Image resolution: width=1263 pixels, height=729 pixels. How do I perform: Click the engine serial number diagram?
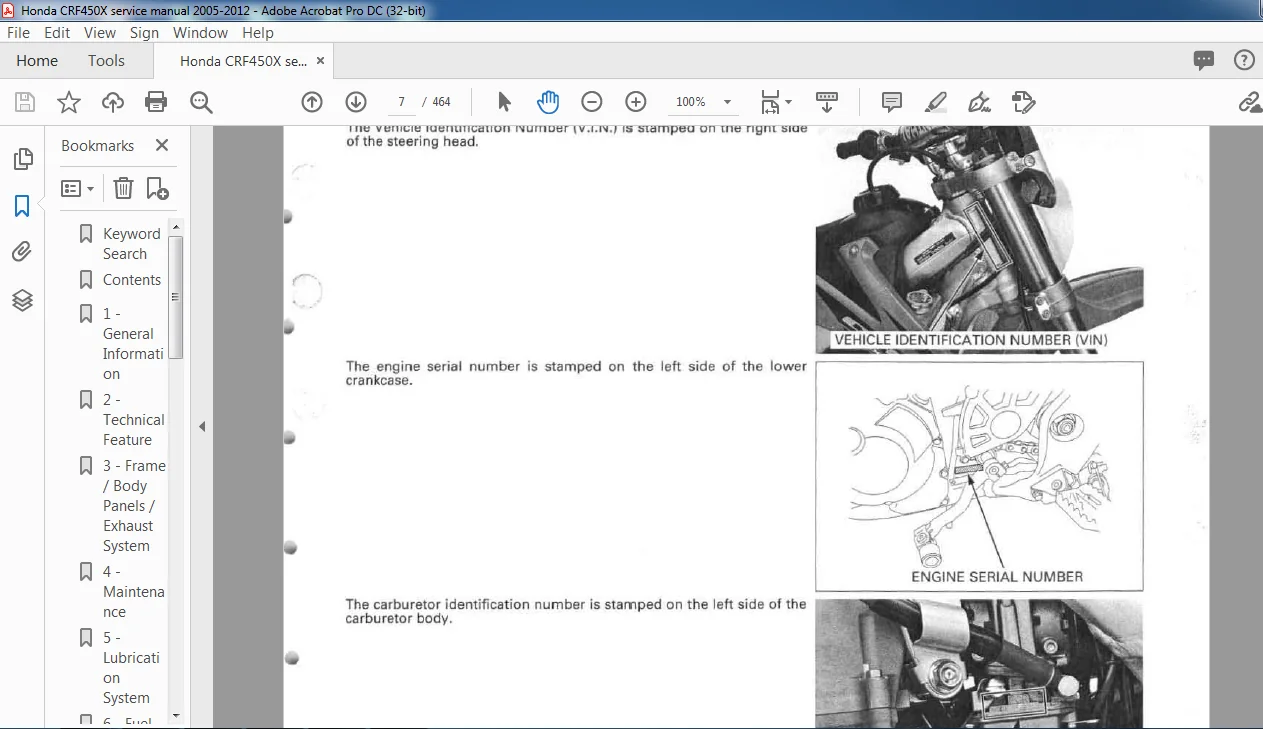click(x=979, y=476)
